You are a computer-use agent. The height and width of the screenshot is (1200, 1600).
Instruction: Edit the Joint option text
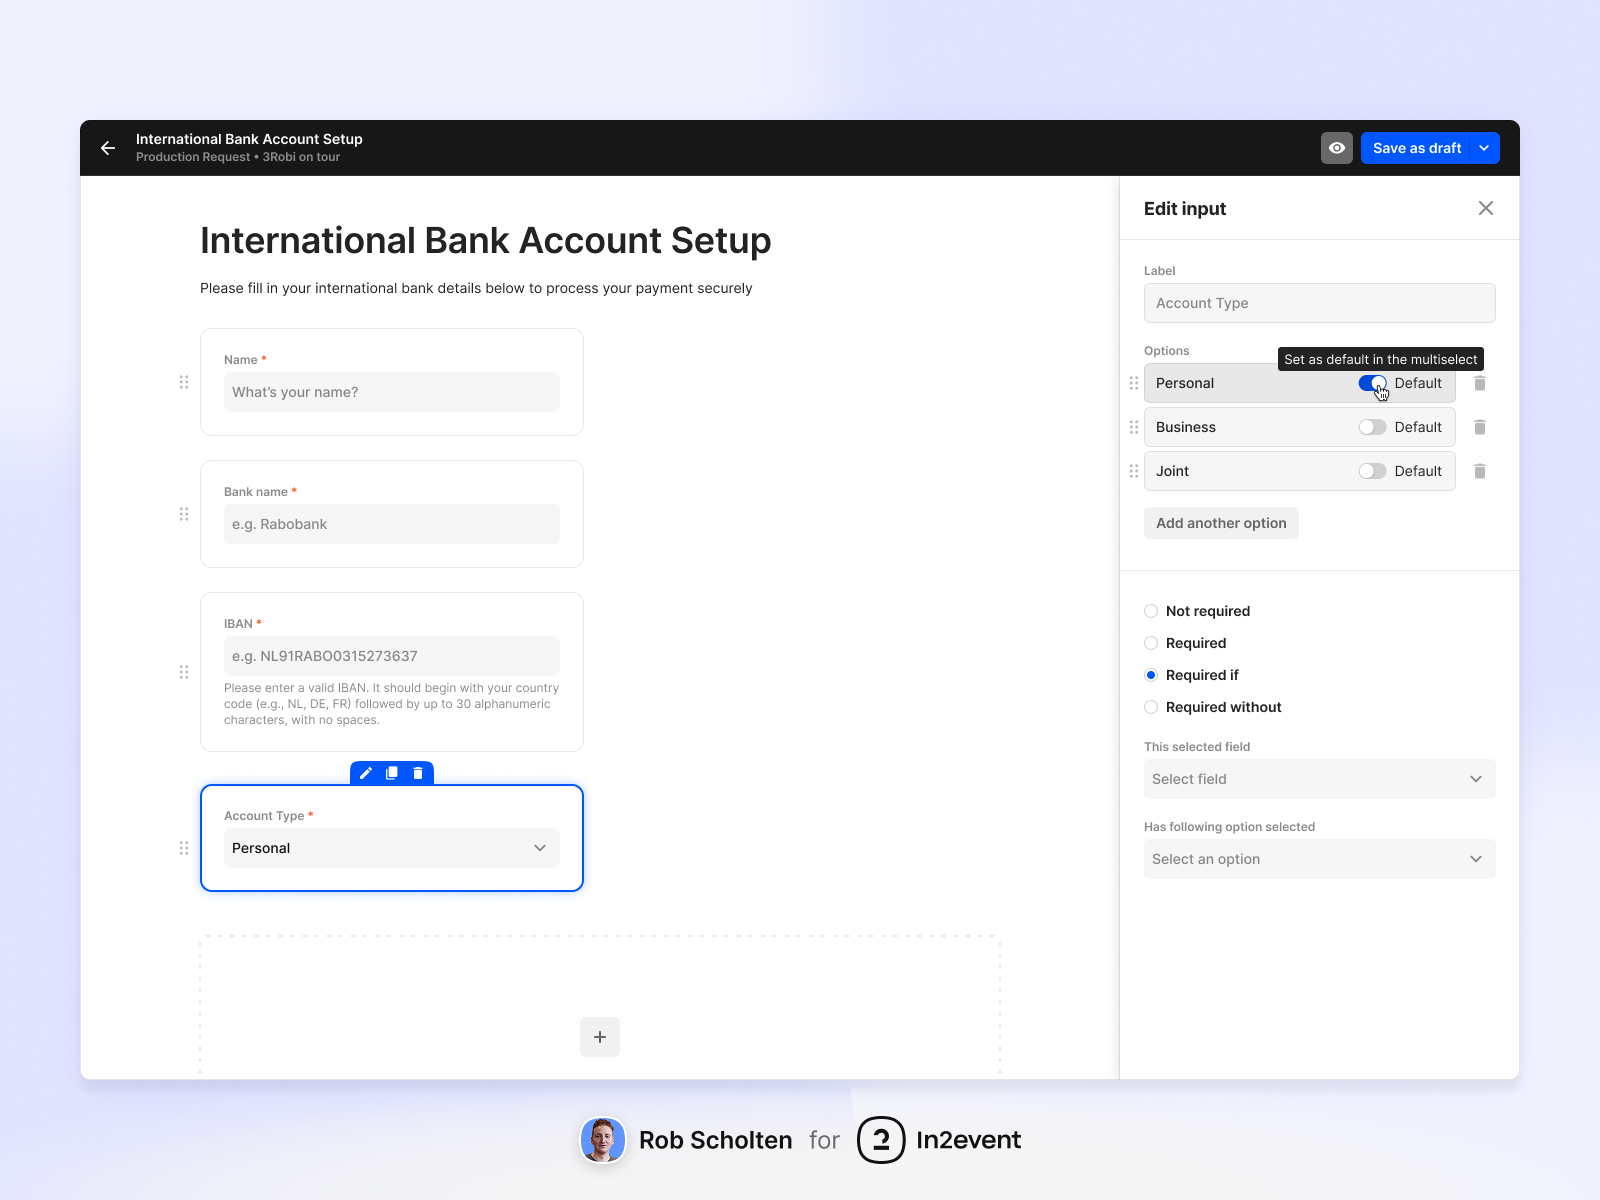pyautogui.click(x=1172, y=471)
